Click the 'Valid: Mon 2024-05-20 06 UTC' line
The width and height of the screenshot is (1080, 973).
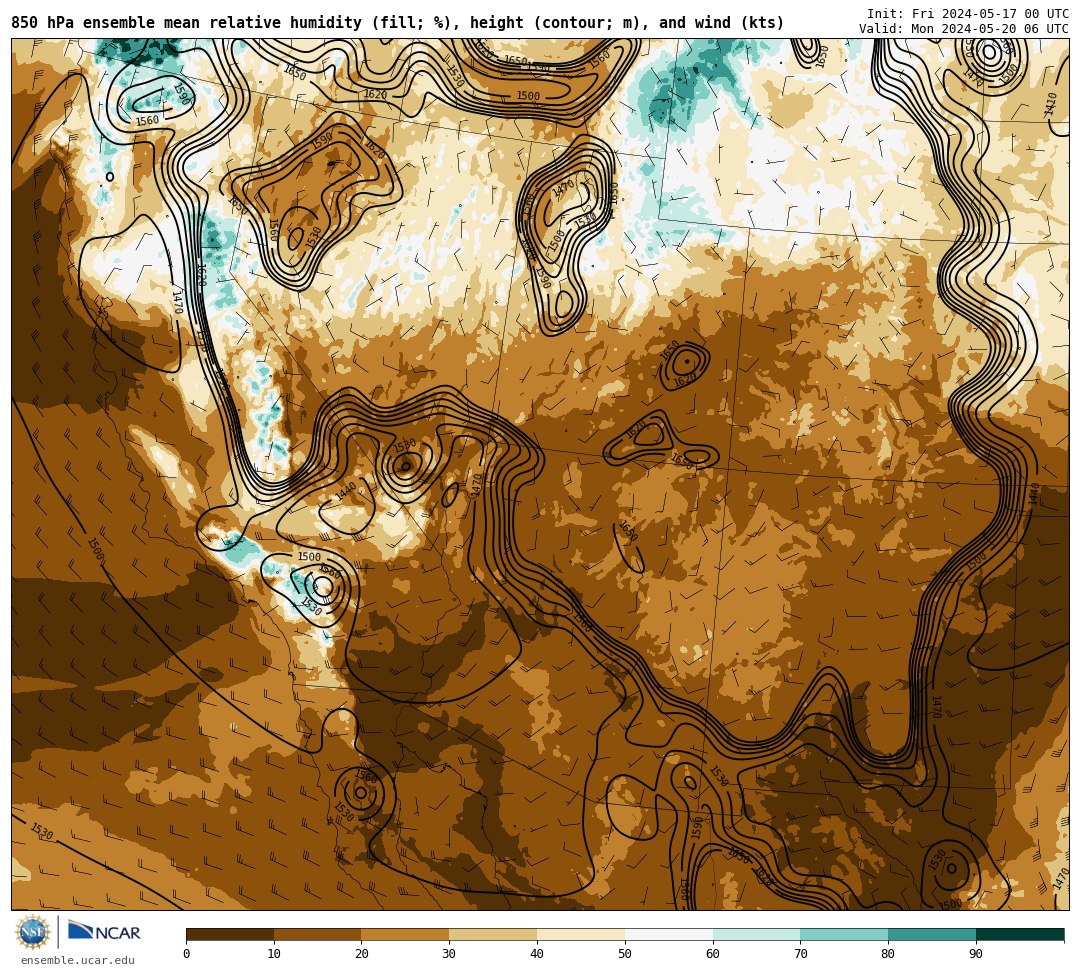[x=964, y=29]
